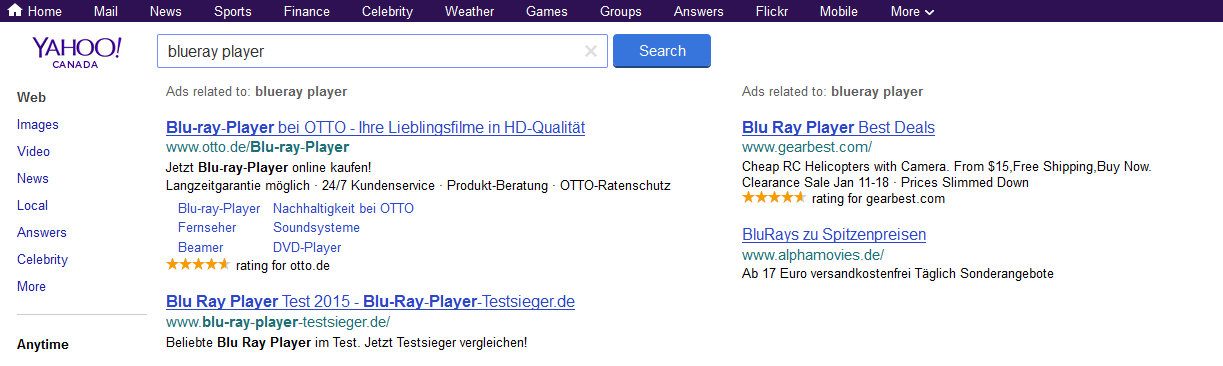Open the DVD-Player sitelink
1223x366 pixels.
pos(307,247)
